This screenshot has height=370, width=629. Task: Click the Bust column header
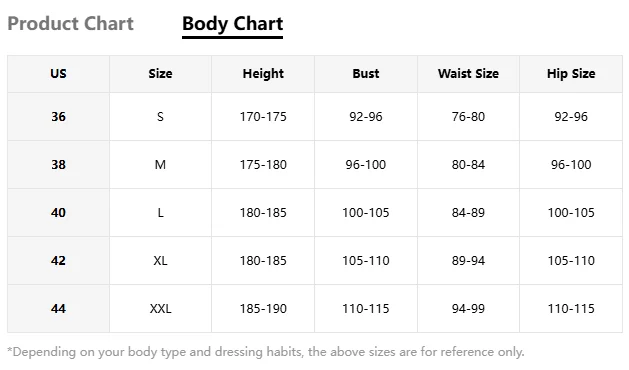click(x=366, y=74)
